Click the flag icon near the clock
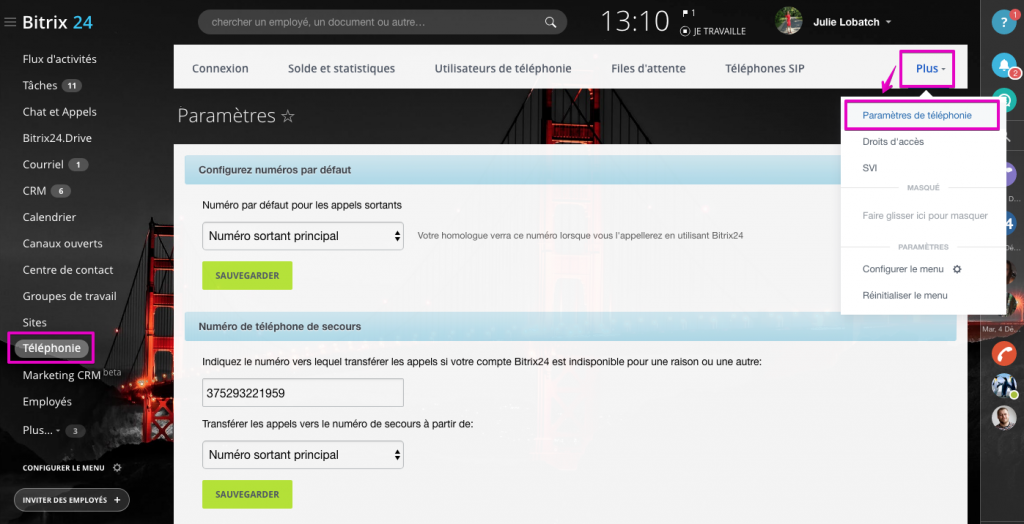 (x=686, y=13)
